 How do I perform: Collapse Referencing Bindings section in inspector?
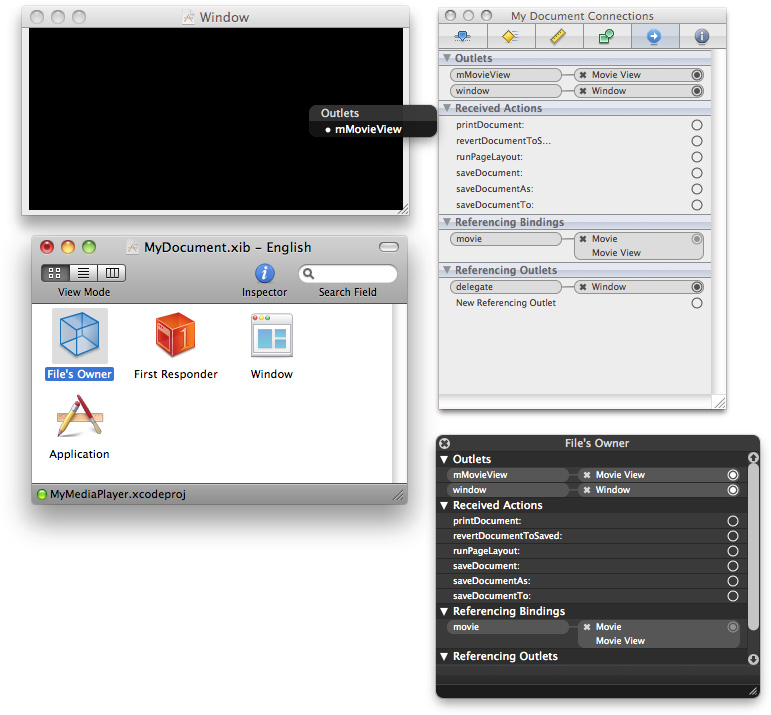click(447, 223)
